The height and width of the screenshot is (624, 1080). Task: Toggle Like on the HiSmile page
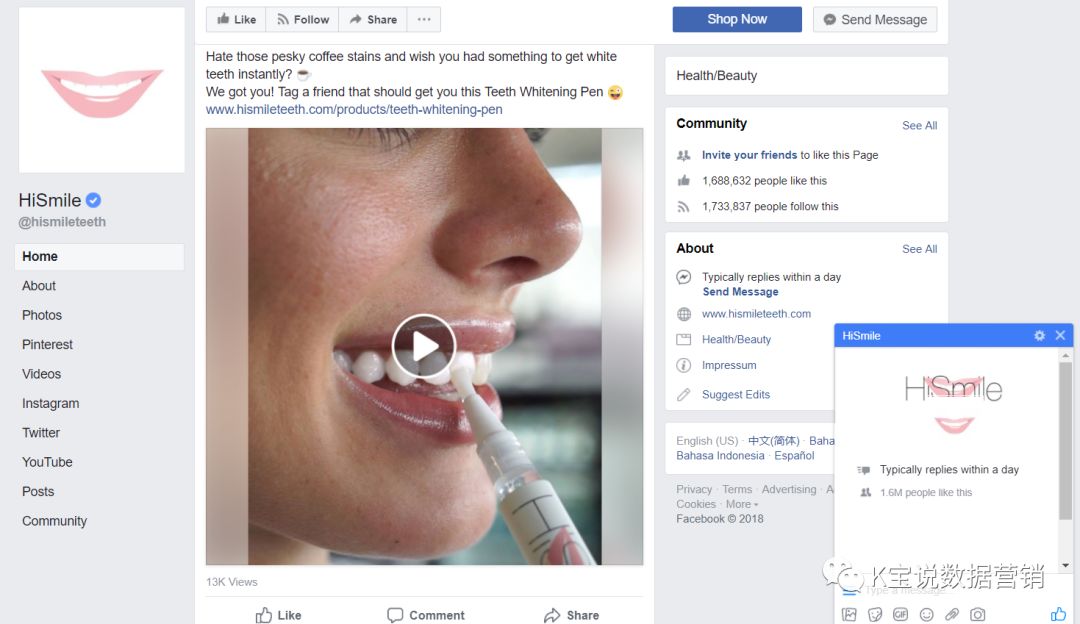click(236, 20)
